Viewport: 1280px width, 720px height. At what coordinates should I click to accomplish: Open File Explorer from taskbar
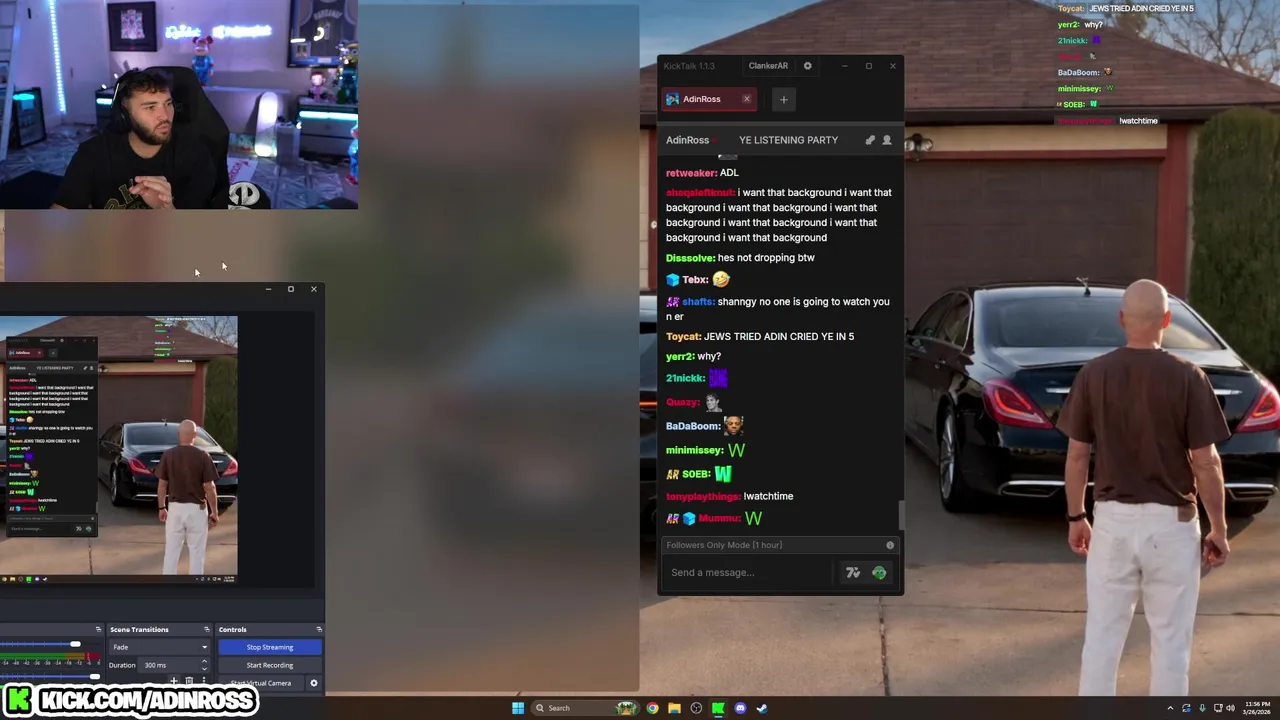point(674,708)
